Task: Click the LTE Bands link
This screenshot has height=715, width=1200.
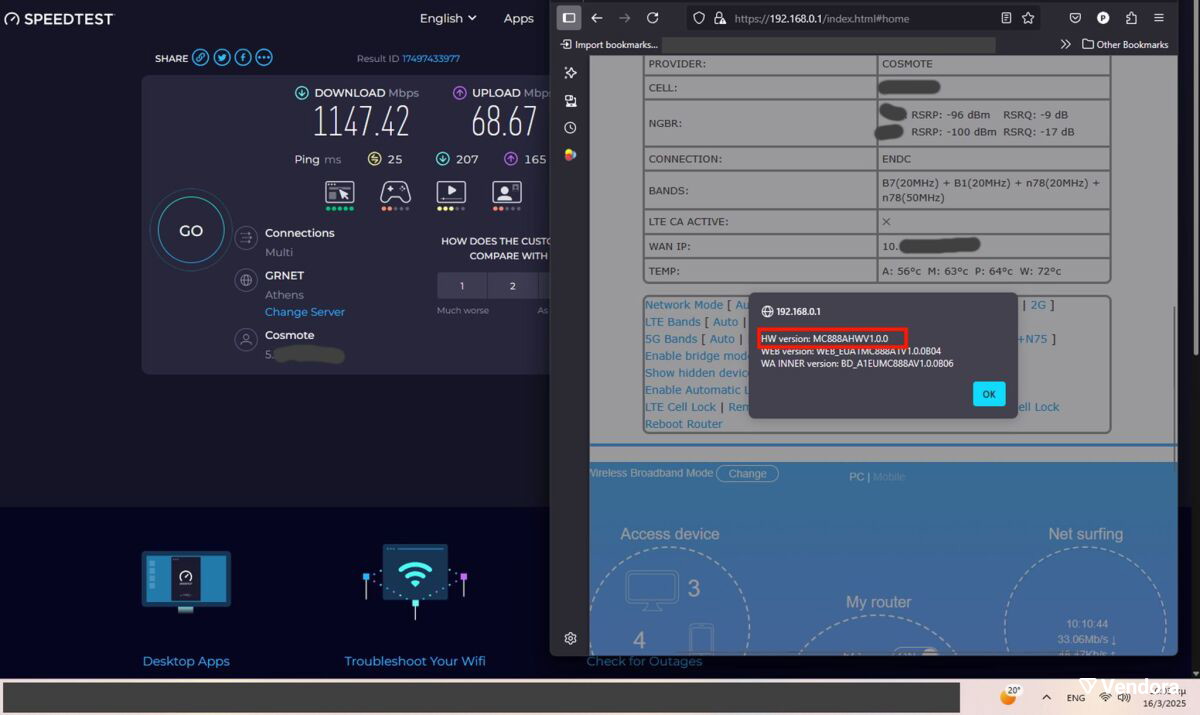Action: (673, 322)
